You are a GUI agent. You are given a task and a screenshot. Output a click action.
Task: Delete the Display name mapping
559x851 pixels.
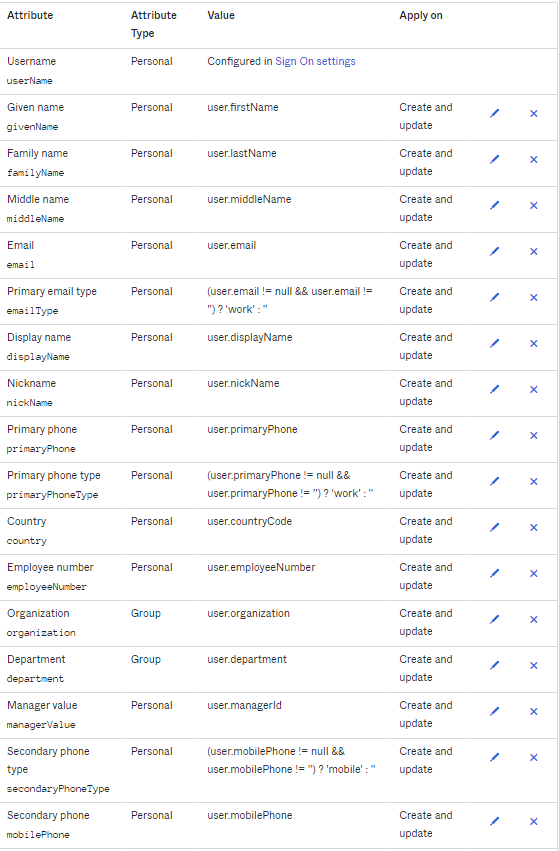[533, 343]
